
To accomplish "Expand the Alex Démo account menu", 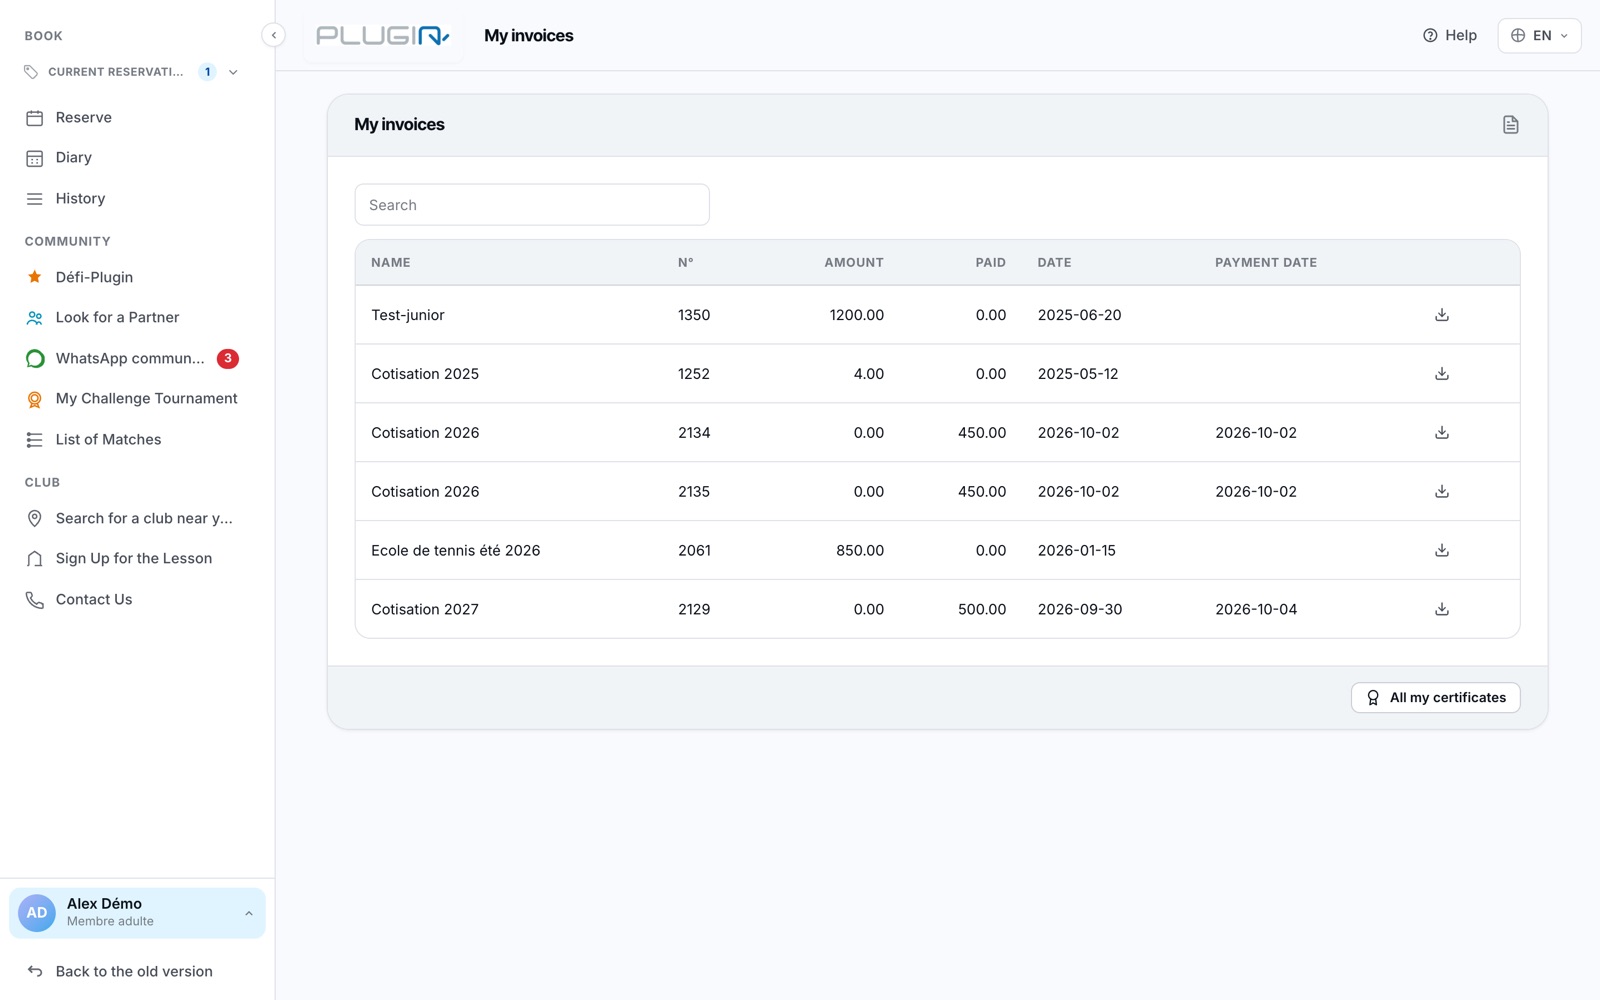I will pos(137,913).
